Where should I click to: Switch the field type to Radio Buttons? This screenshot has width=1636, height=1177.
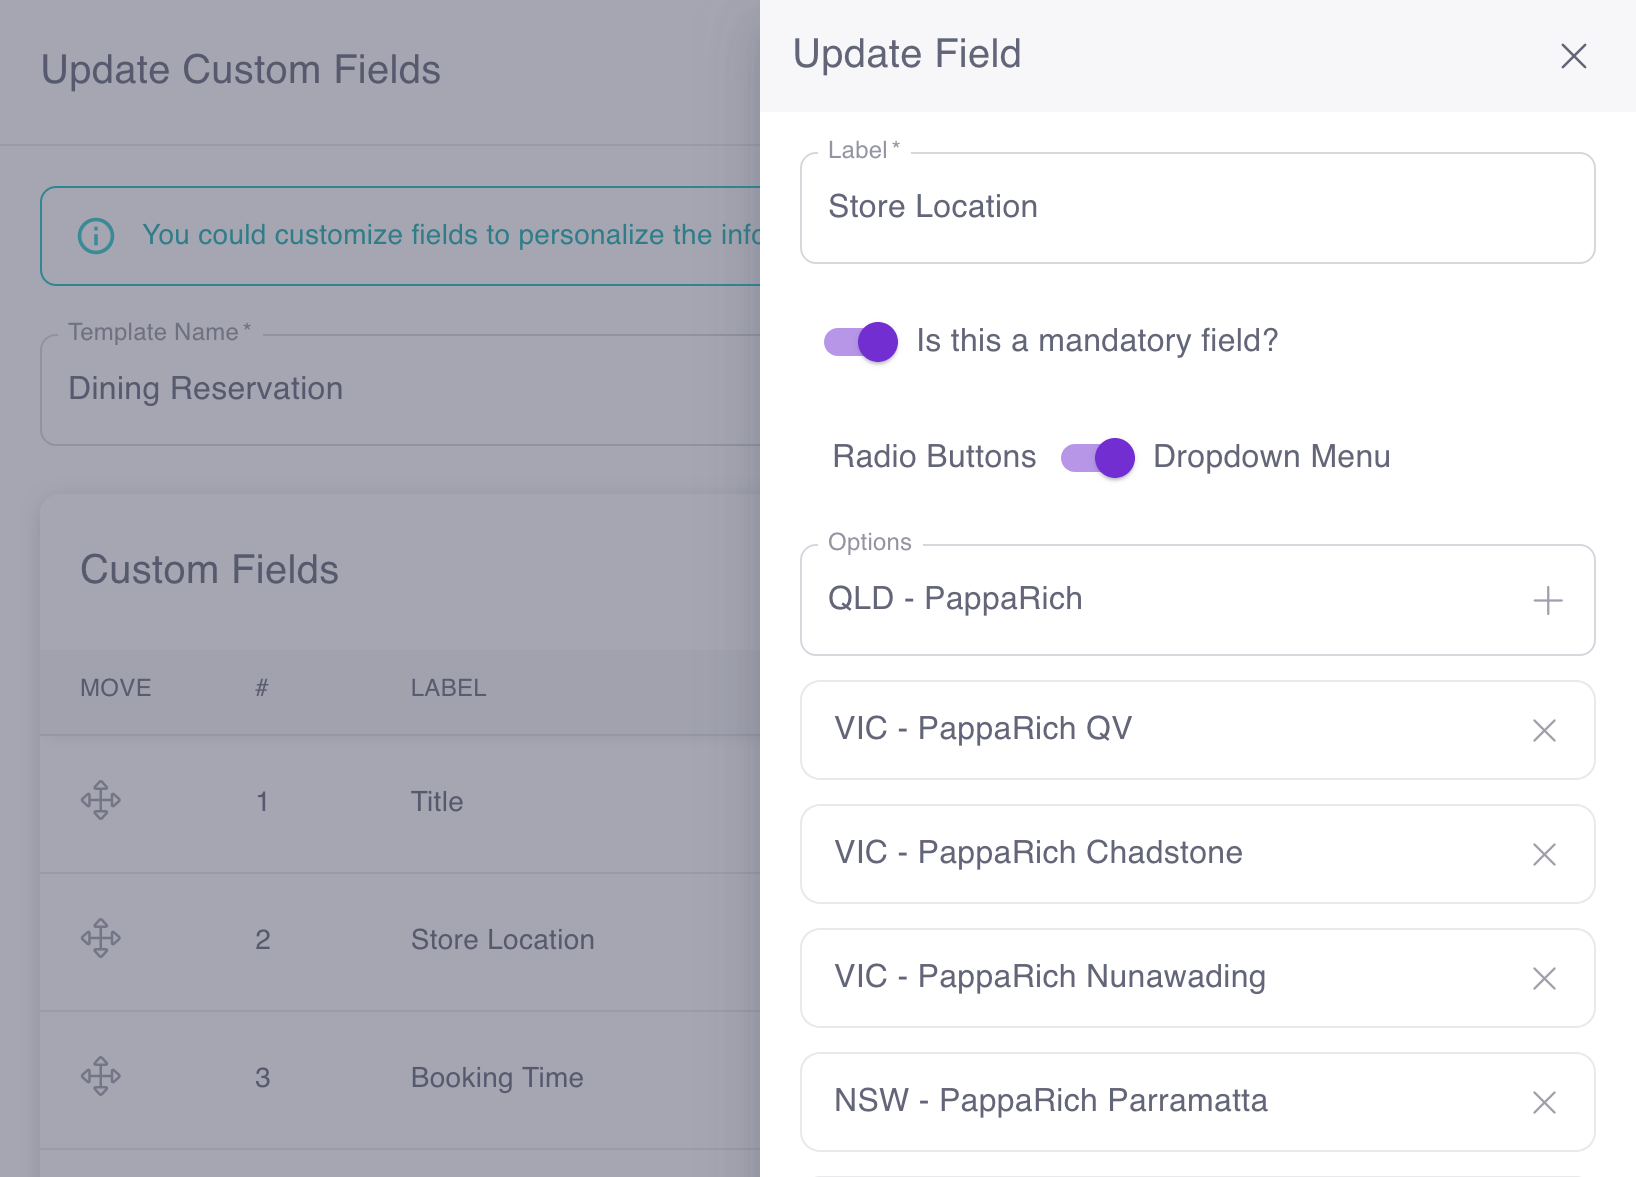click(1097, 457)
